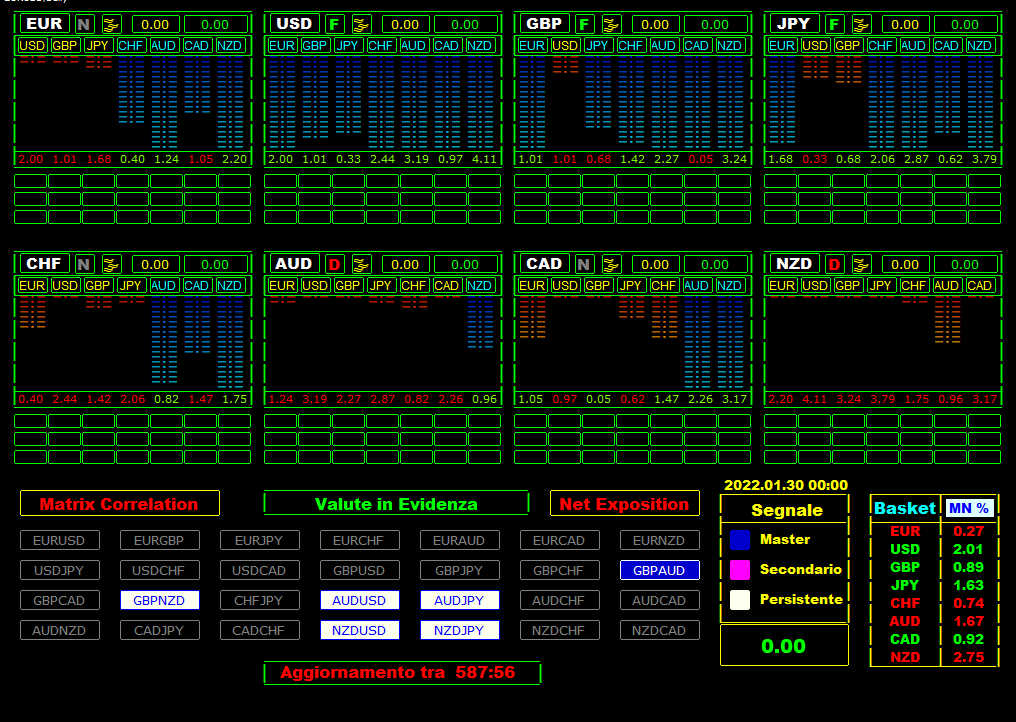
Task: Open the Net Exposition view
Action: click(x=625, y=504)
